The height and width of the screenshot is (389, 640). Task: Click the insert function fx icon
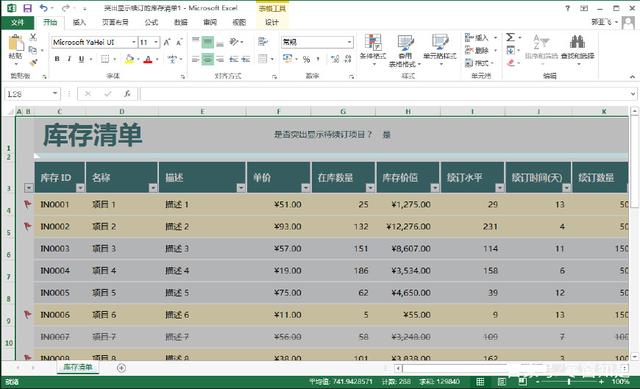pyautogui.click(x=127, y=94)
